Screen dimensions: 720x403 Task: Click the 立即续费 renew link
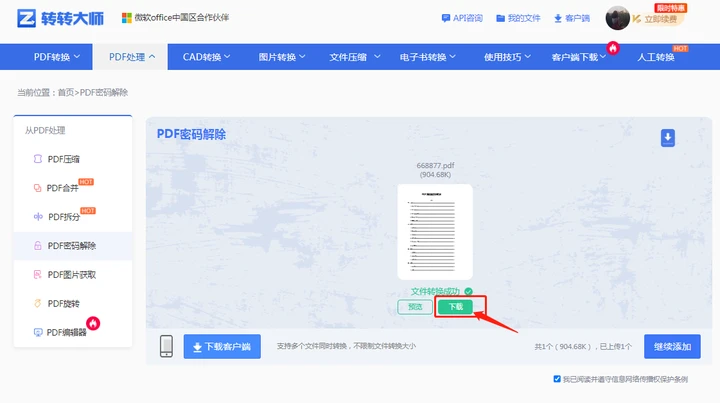point(660,19)
